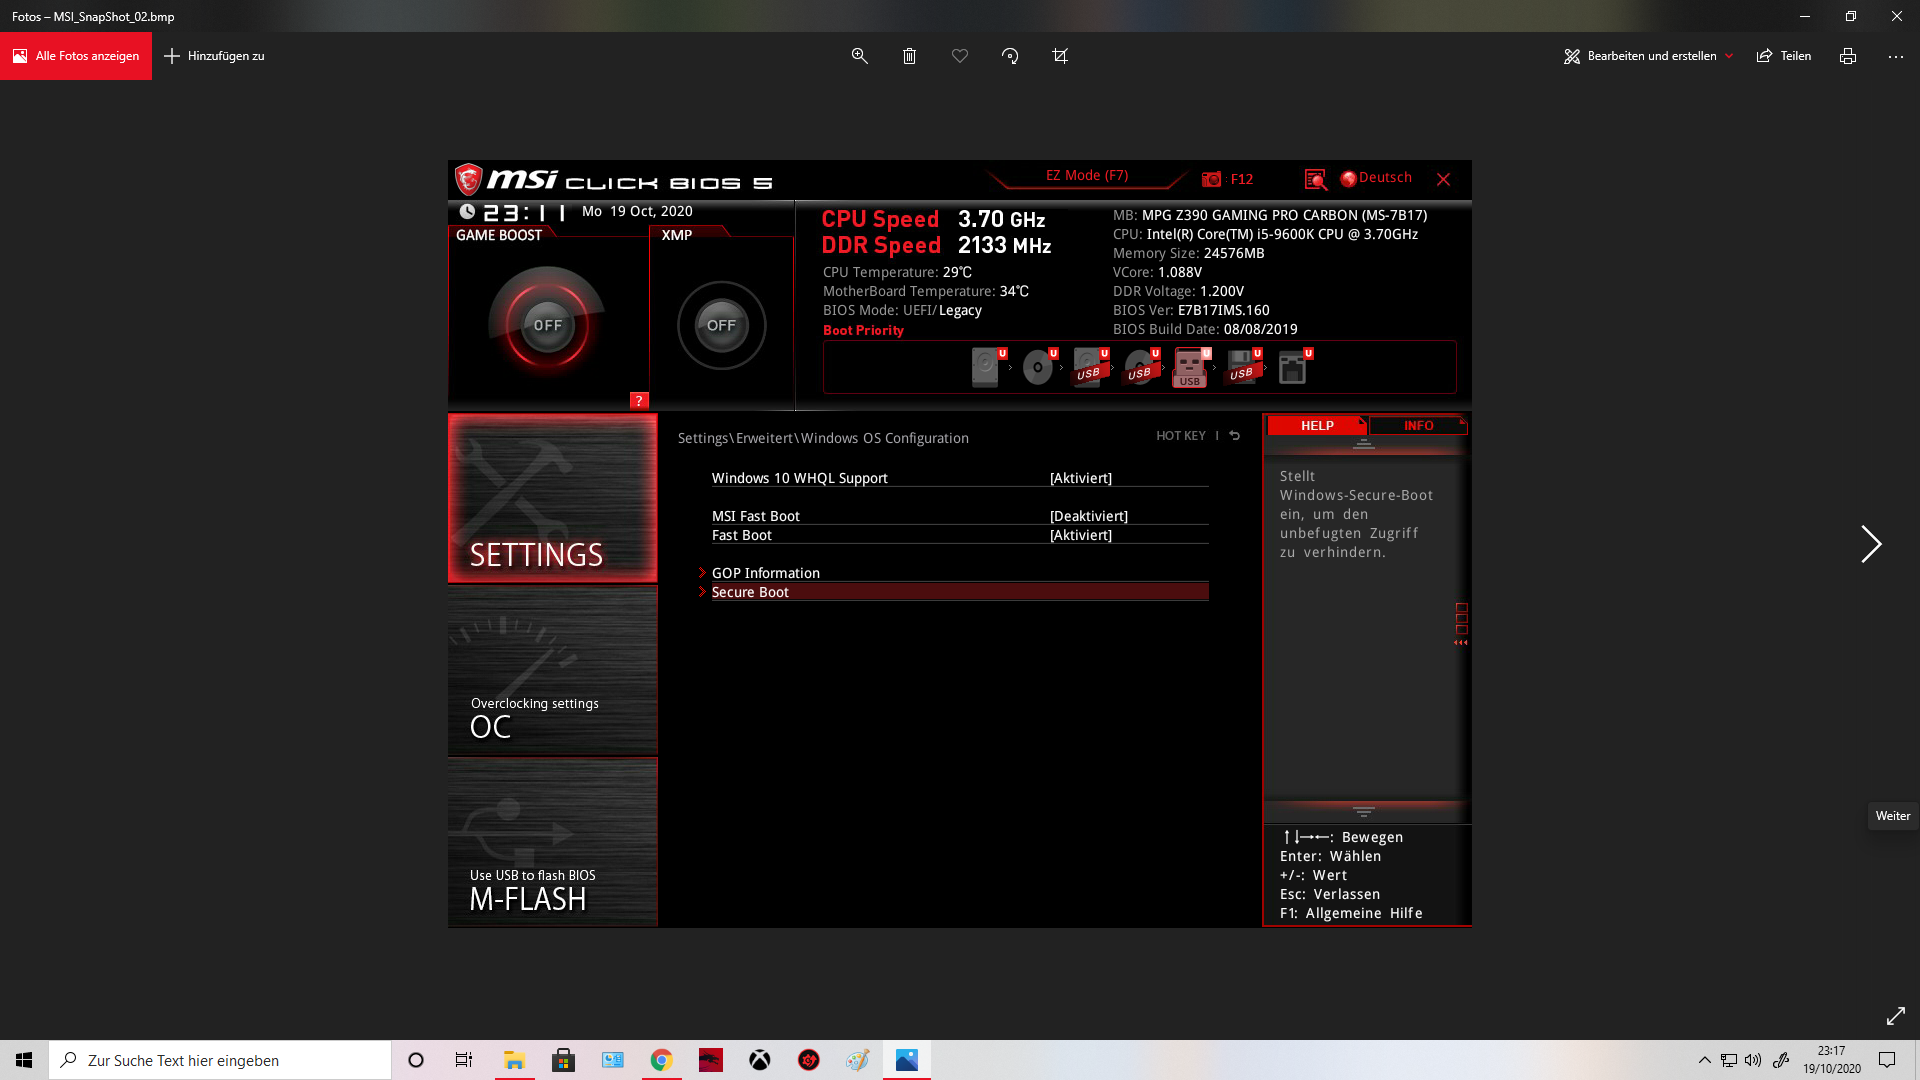
Task: Click Hinzufügen zu button
Action: coord(215,56)
